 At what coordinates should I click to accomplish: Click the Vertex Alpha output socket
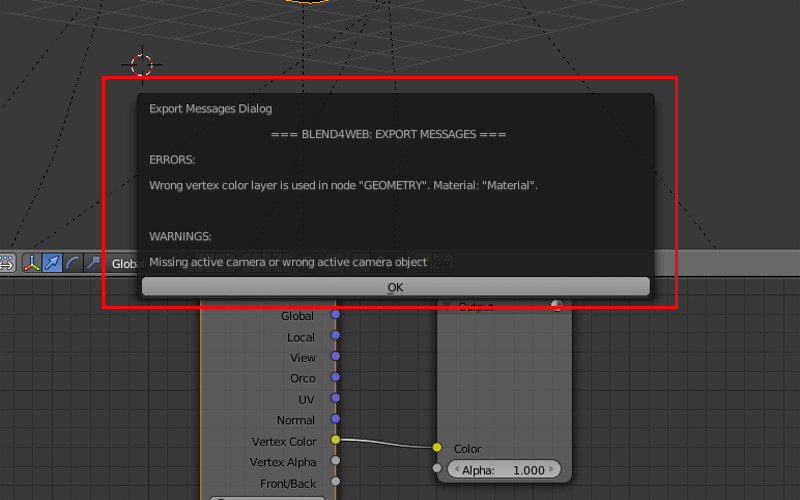[335, 461]
